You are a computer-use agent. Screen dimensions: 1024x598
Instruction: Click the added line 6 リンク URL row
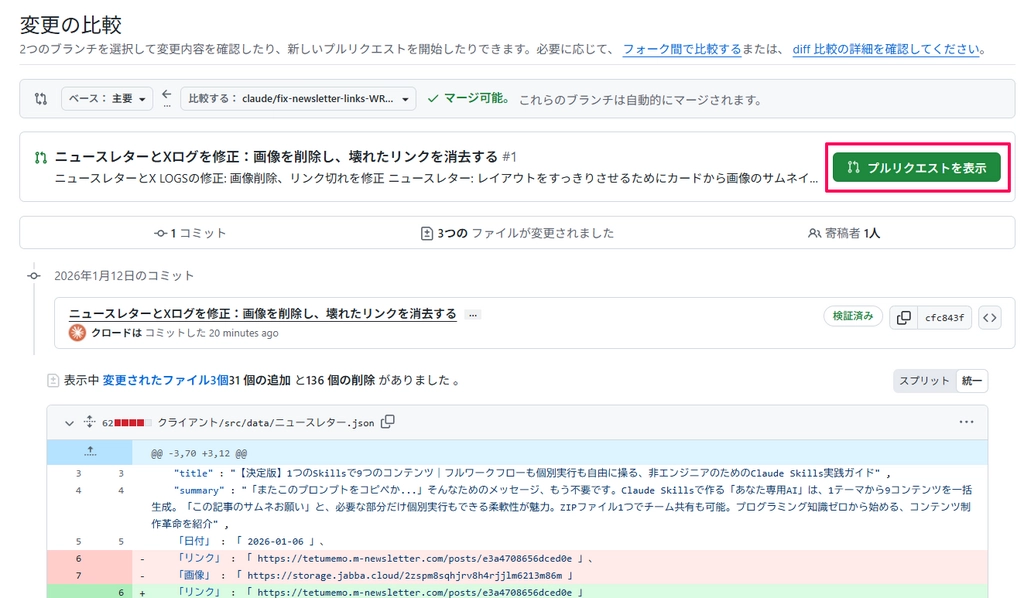tap(517, 591)
